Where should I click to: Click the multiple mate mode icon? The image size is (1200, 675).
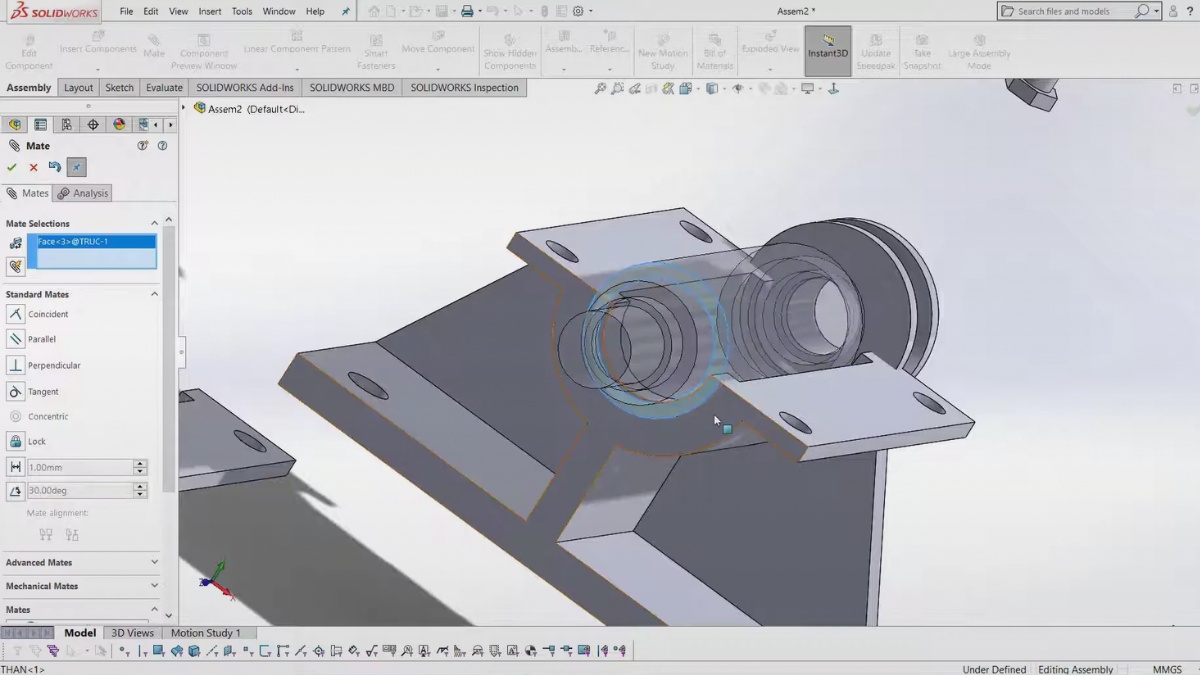coord(15,267)
